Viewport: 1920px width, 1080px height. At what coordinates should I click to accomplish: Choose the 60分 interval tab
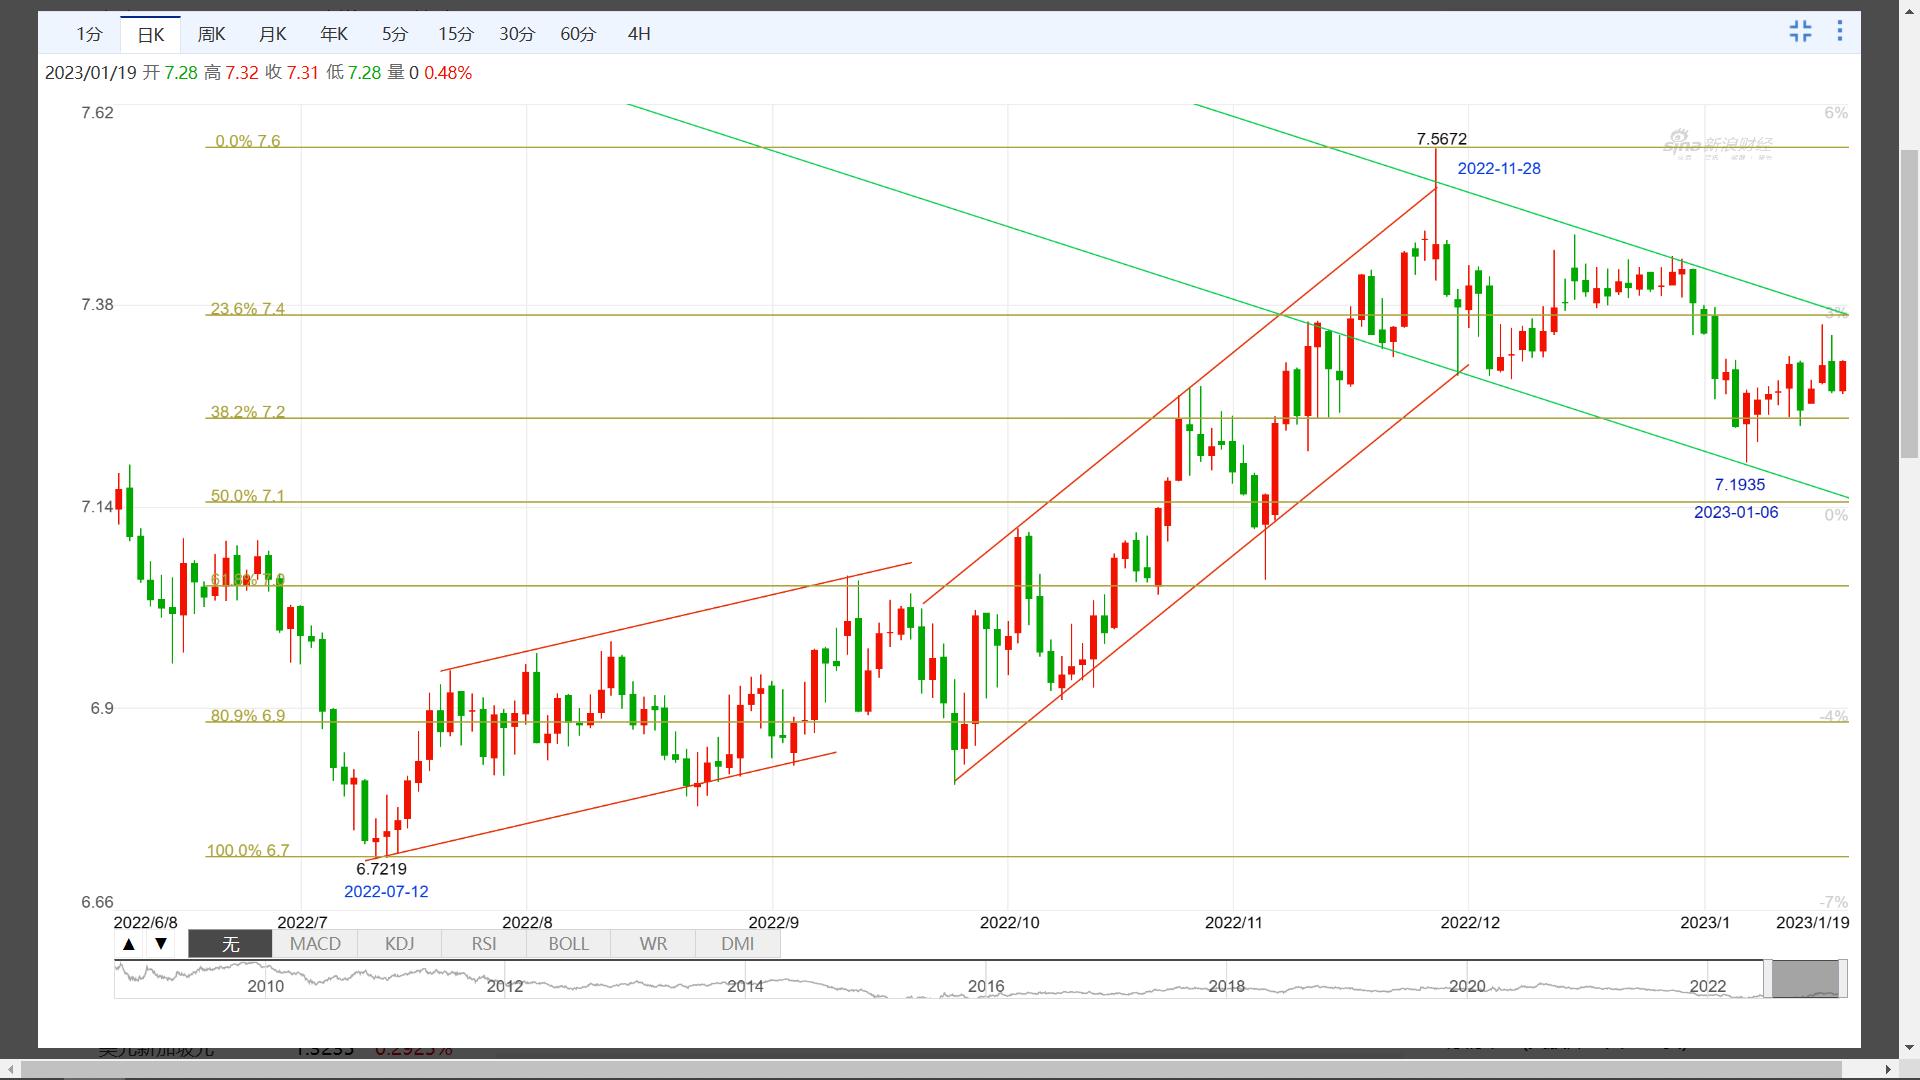coord(578,34)
